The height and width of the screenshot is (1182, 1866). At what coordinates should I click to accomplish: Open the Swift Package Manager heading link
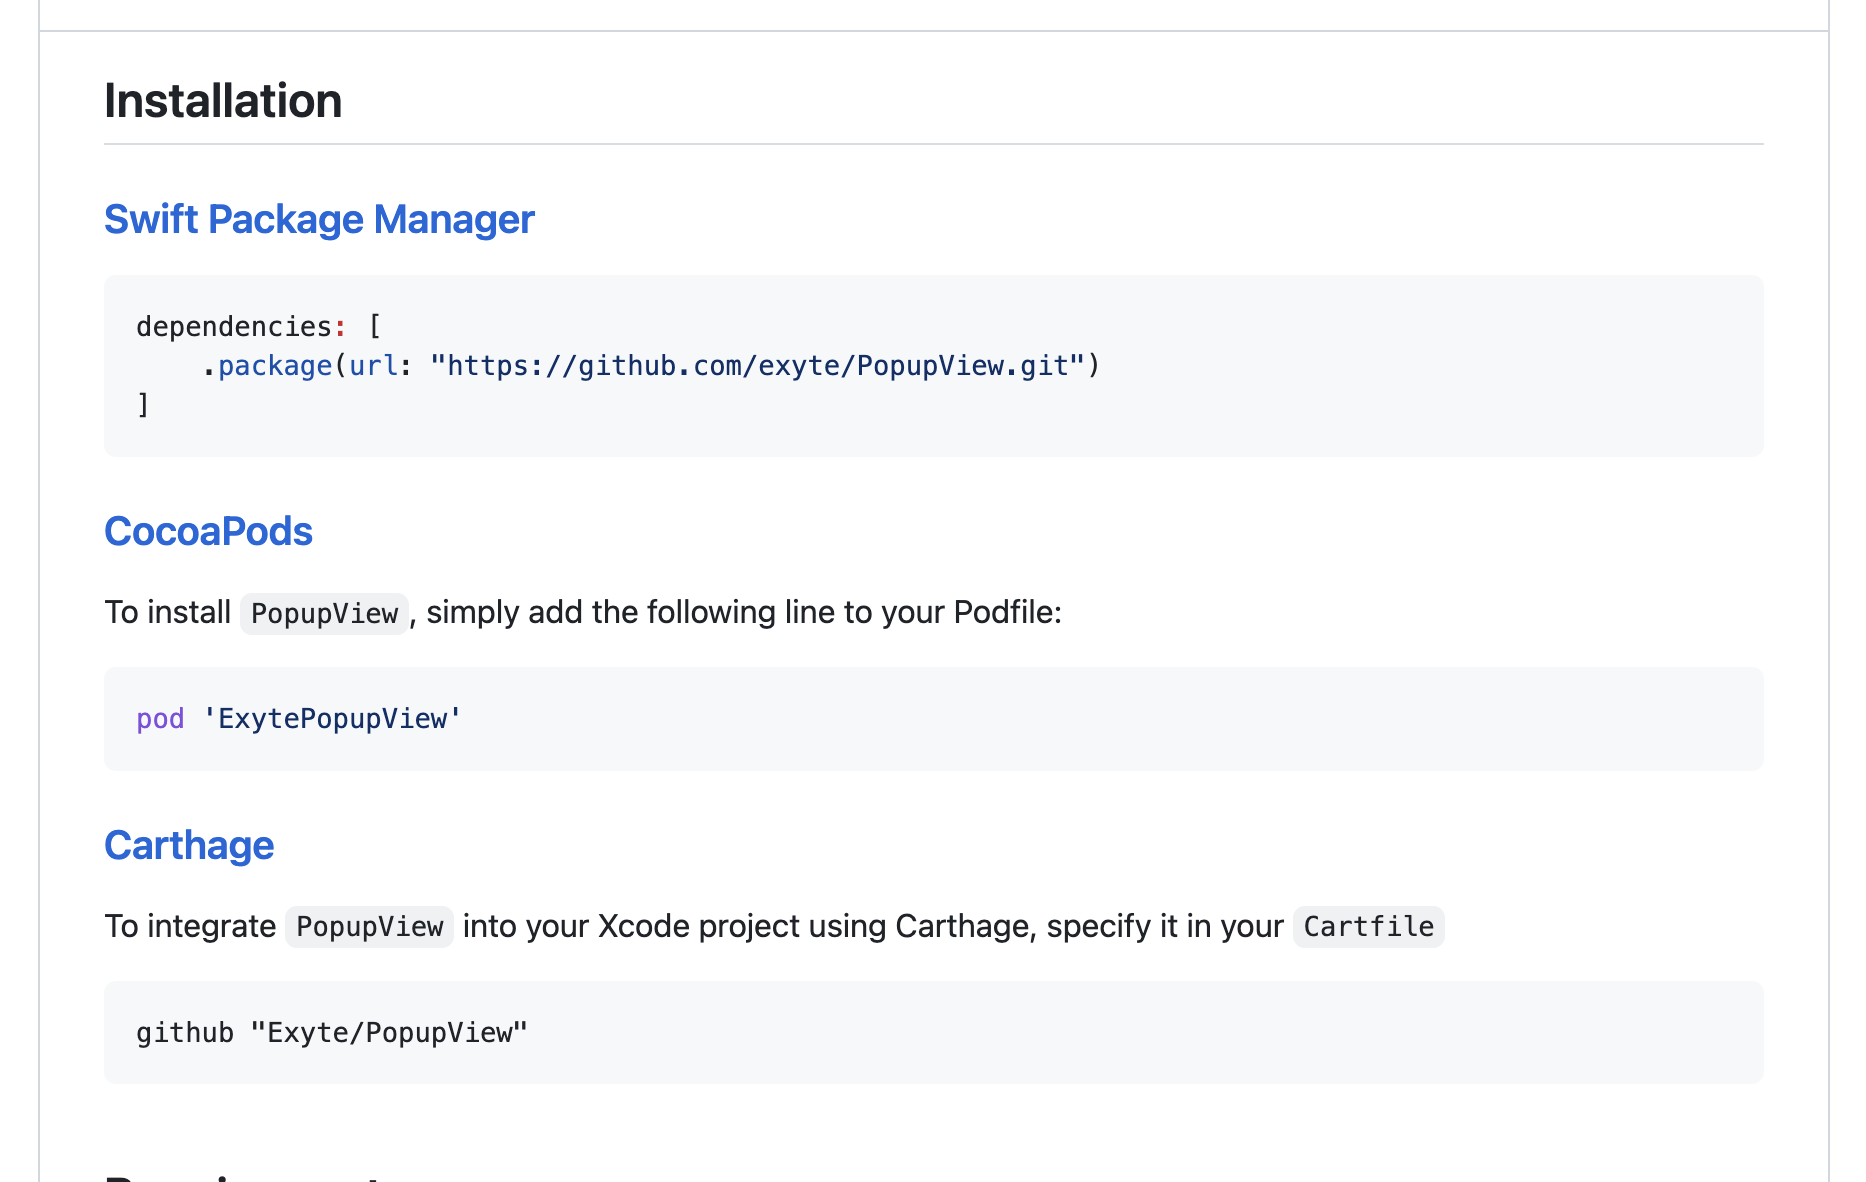319,220
